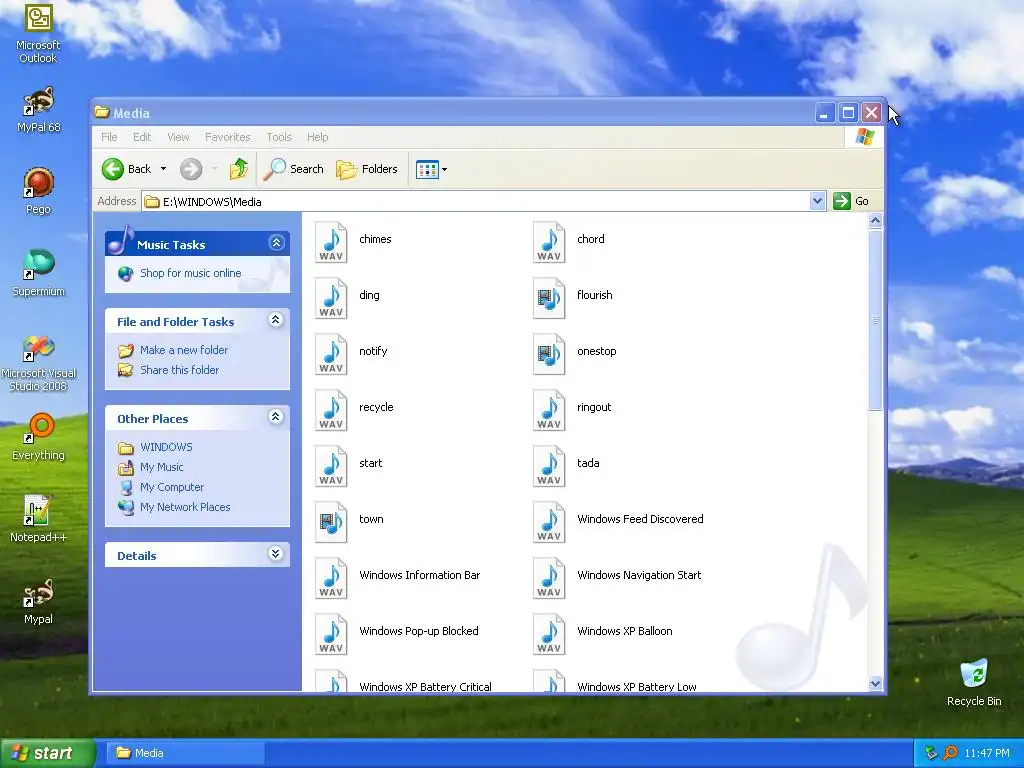This screenshot has height=768, width=1024.
Task: Select the town media file icon
Action: click(331, 522)
